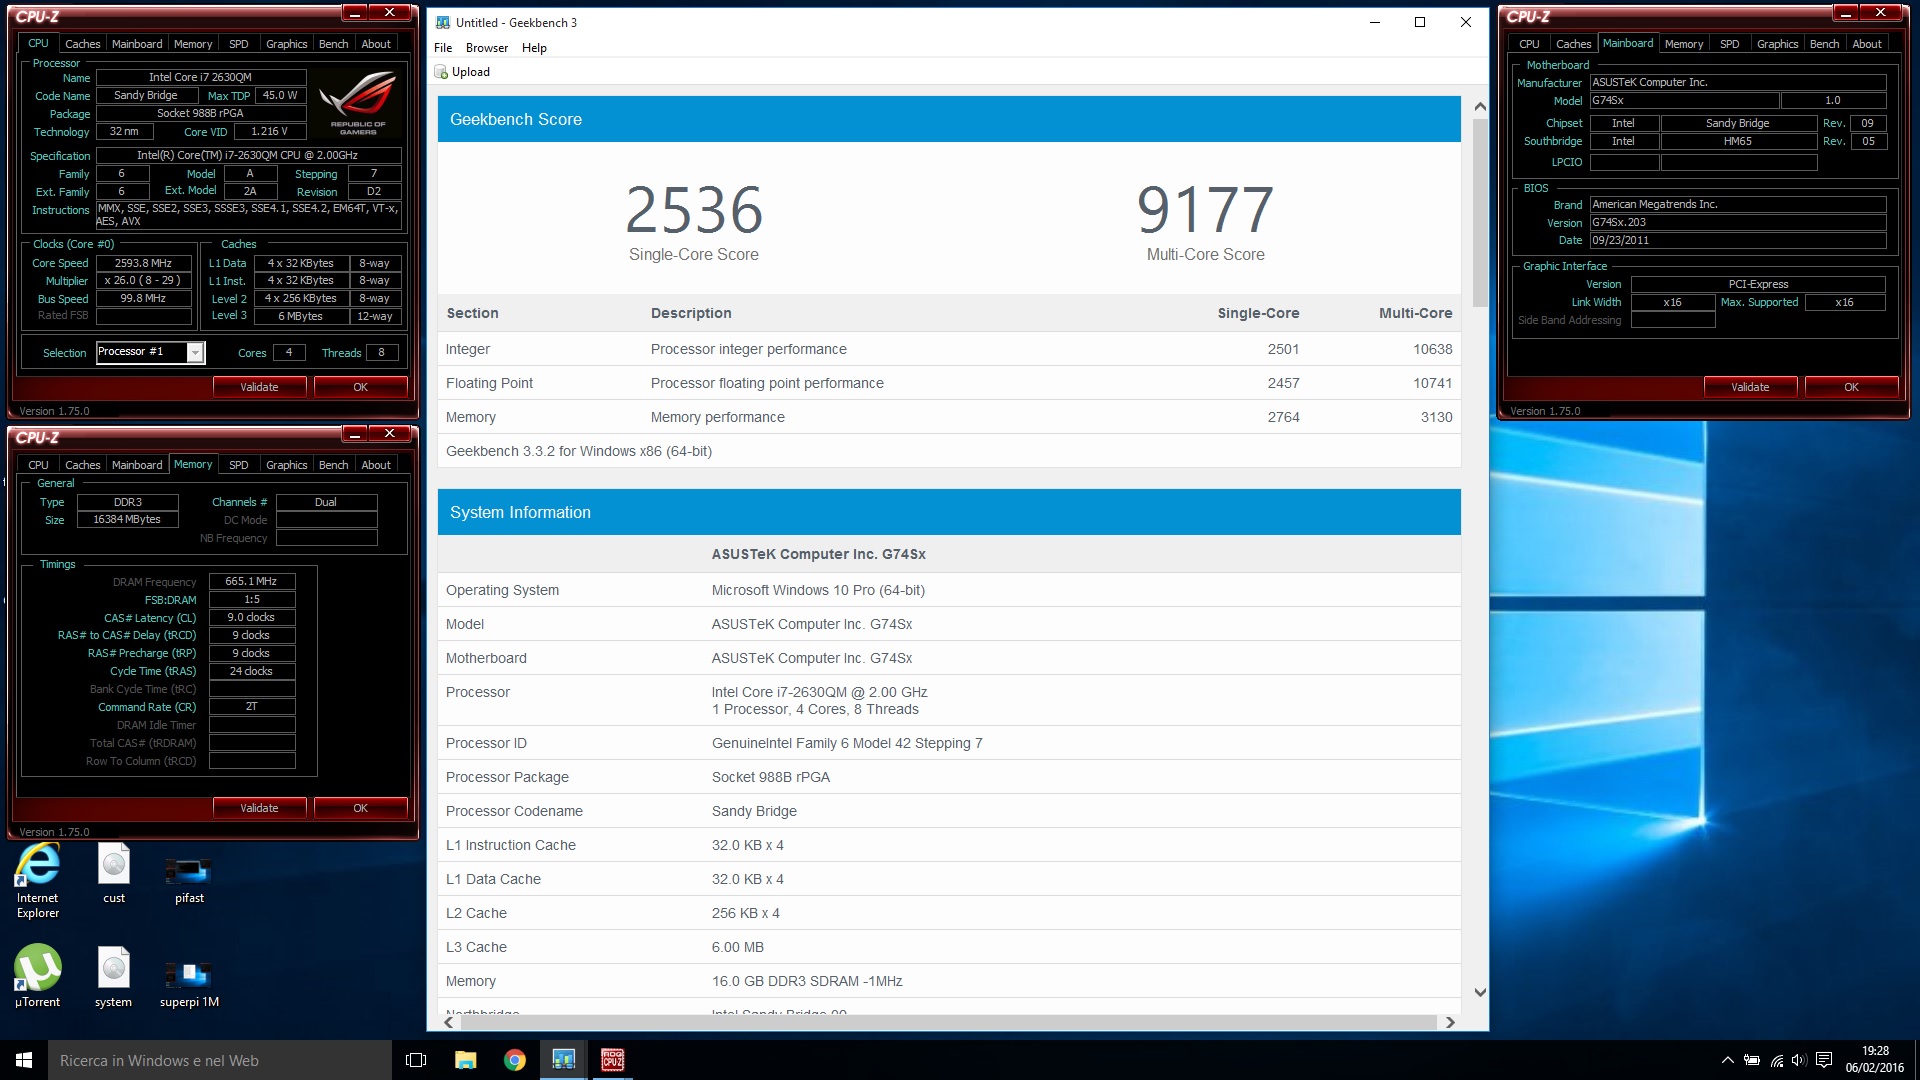Click OK in the CPU tab window
This screenshot has width=1920, height=1080.
click(360, 387)
